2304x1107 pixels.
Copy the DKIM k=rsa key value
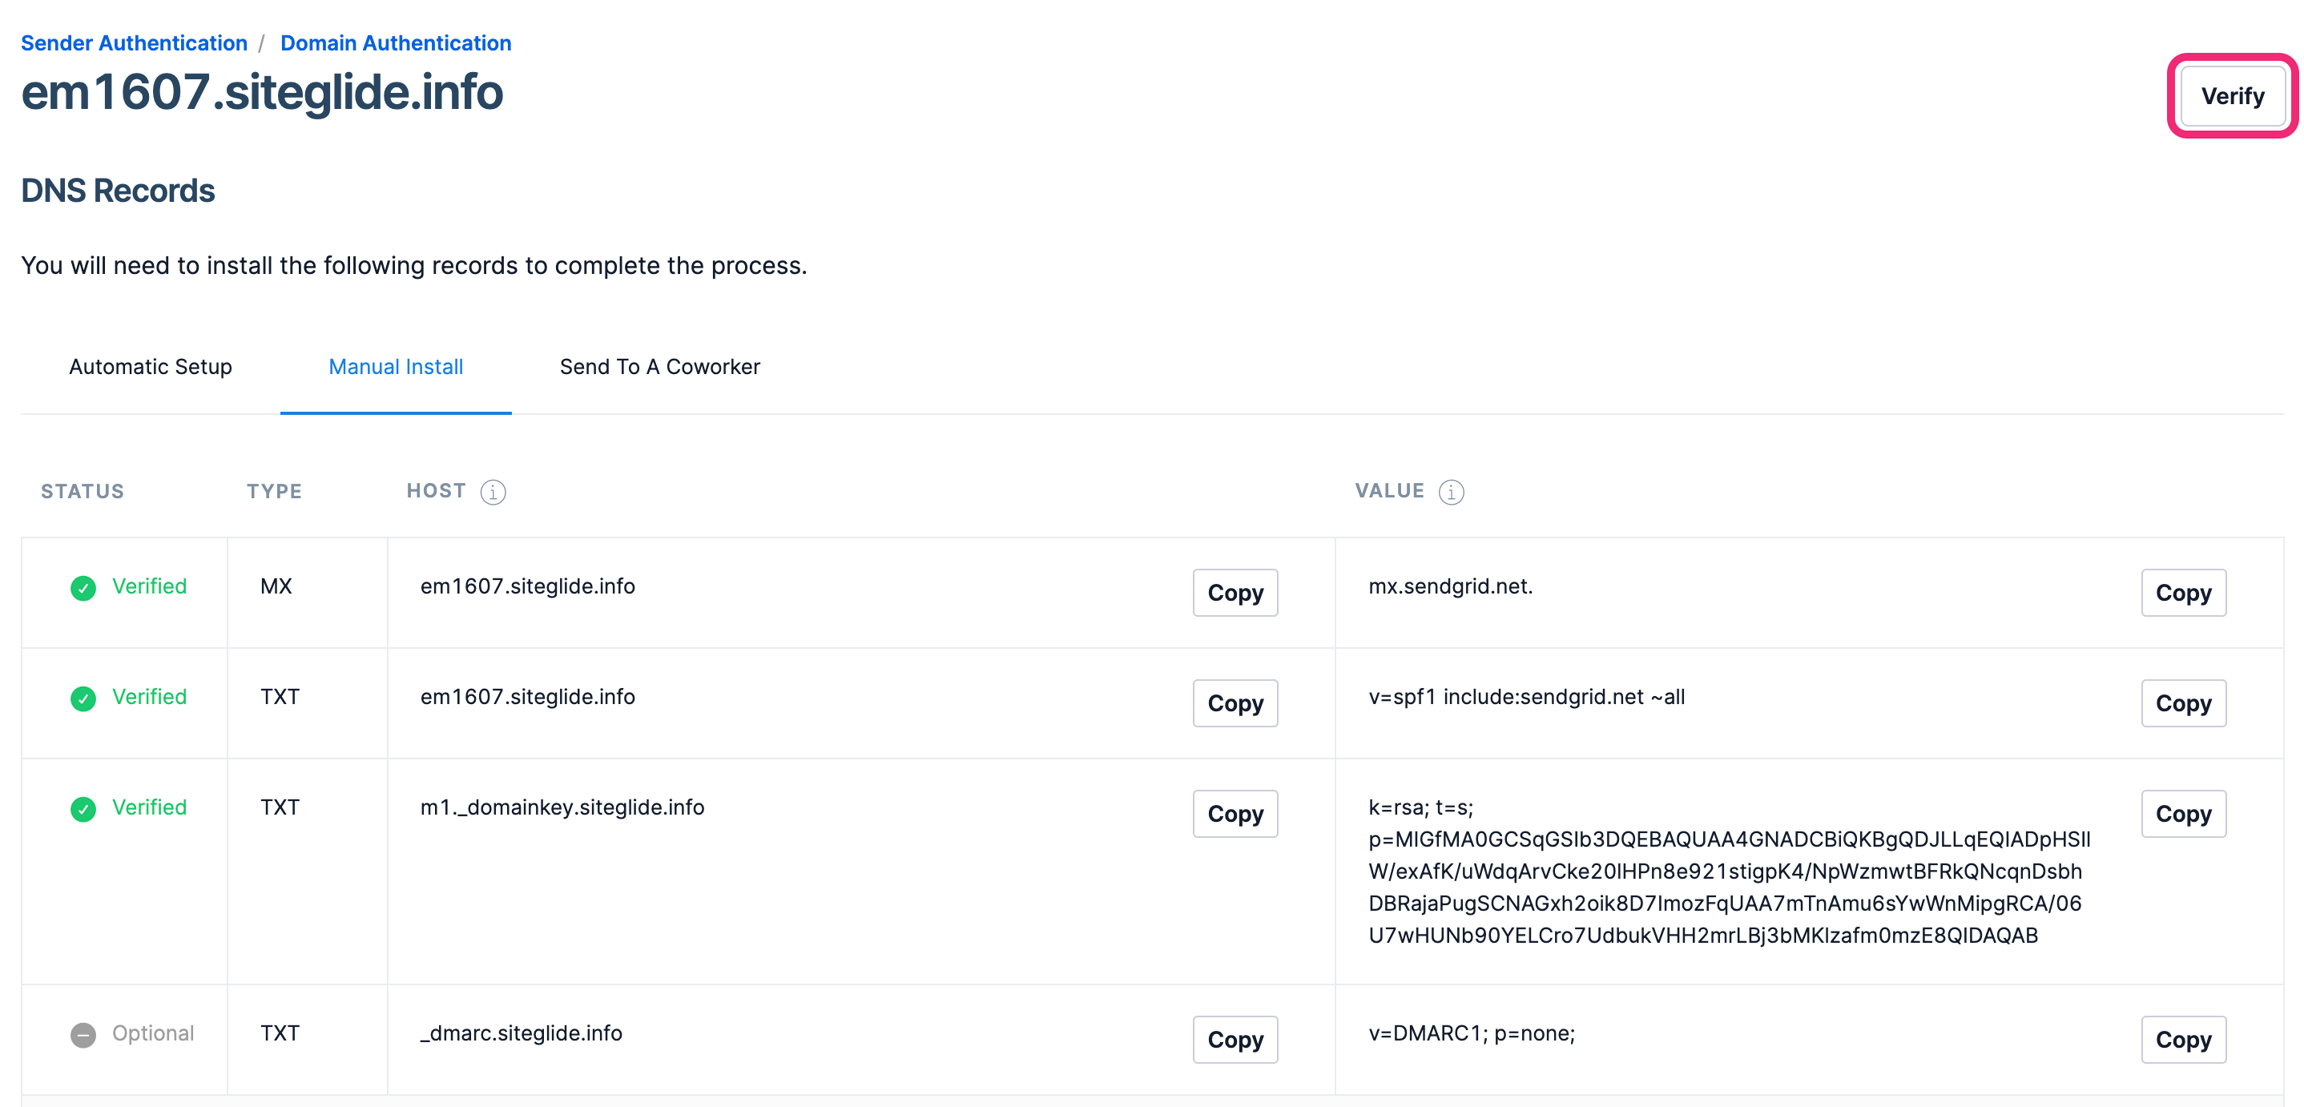tap(2182, 814)
